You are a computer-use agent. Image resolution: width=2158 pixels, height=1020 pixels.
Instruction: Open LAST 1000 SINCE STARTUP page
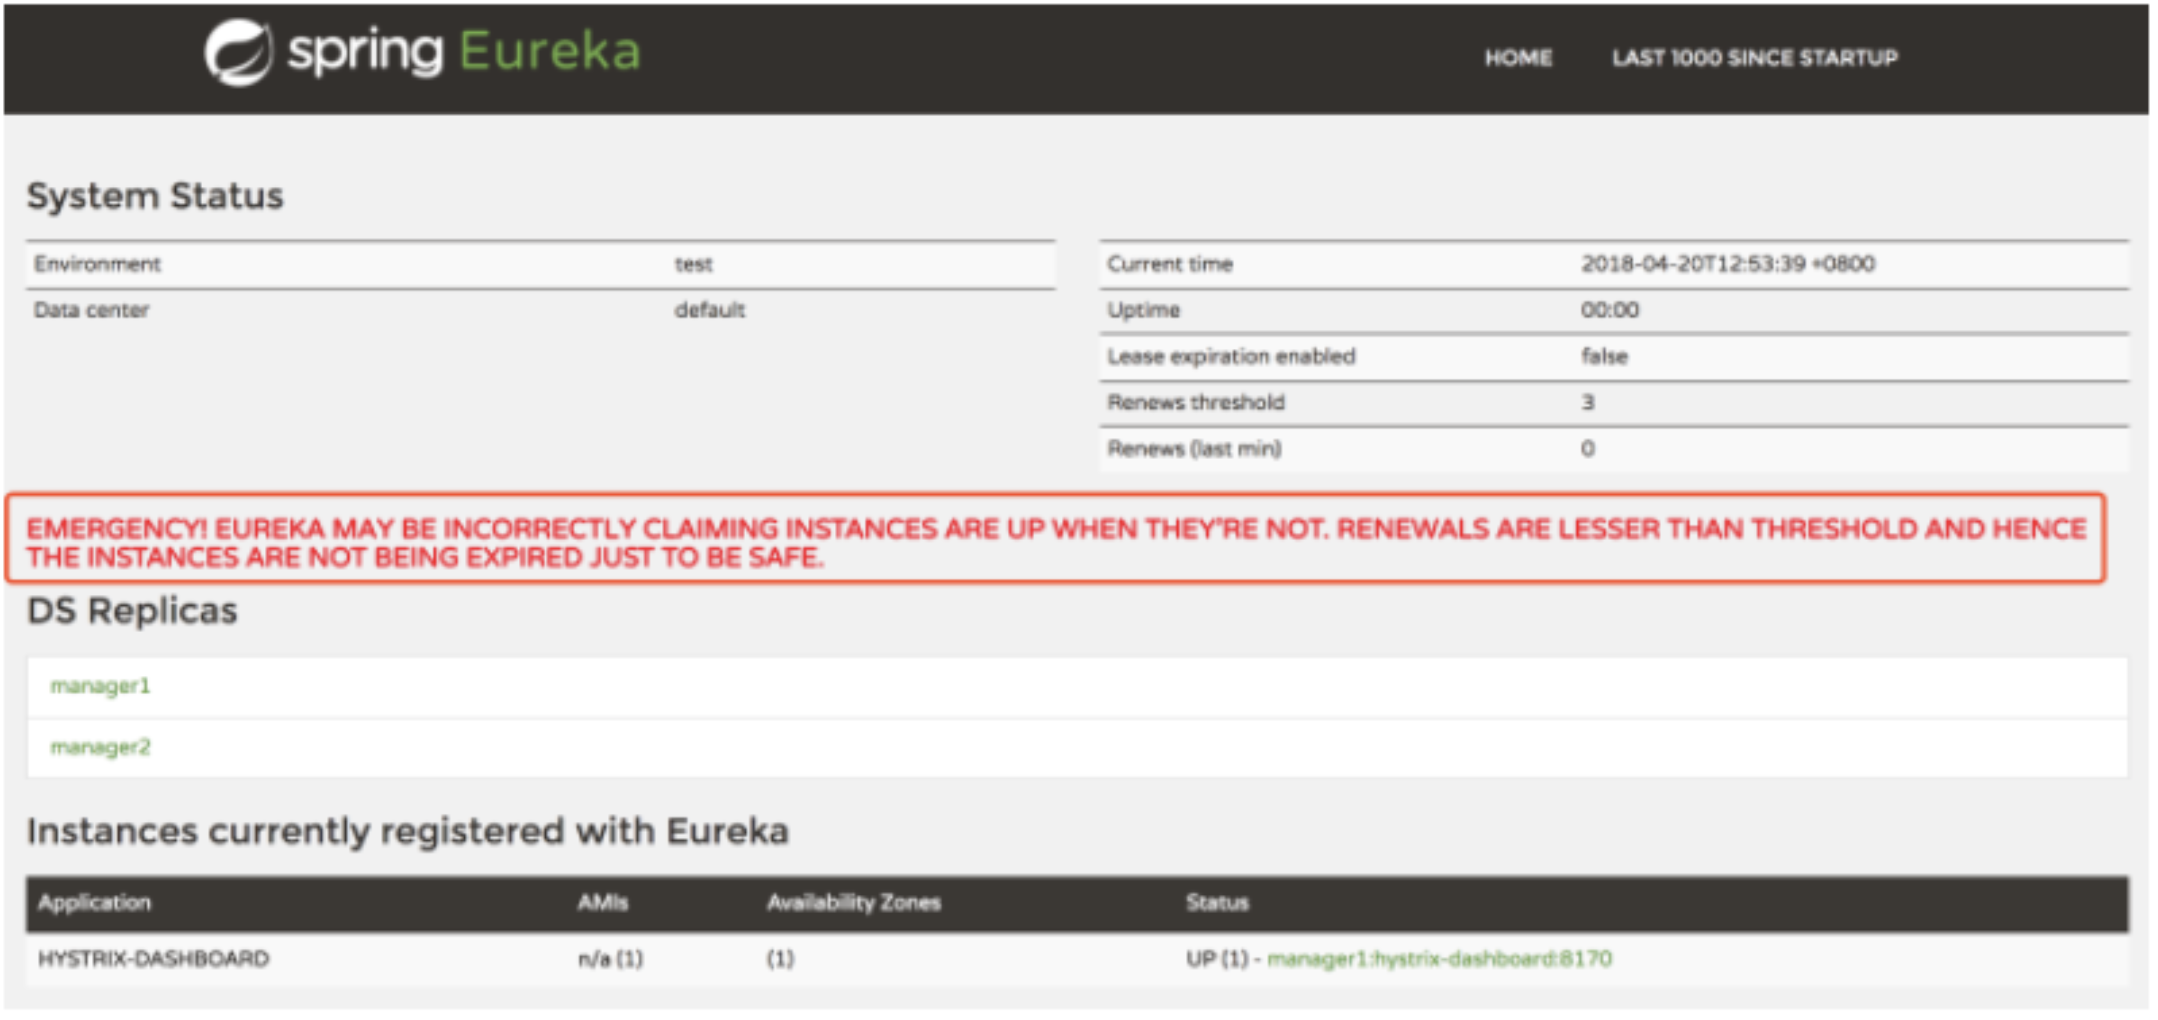click(x=1755, y=58)
